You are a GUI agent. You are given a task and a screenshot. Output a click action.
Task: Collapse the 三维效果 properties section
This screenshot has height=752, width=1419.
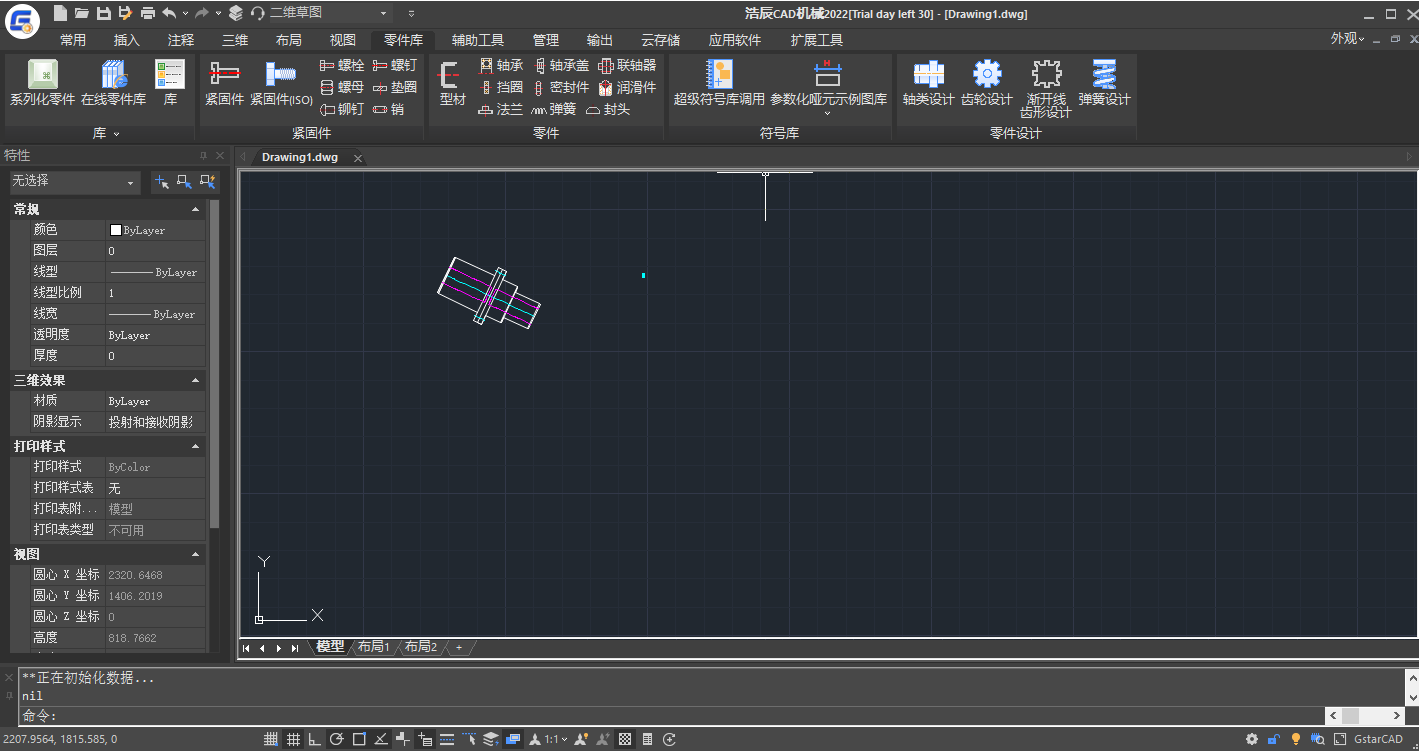point(195,381)
